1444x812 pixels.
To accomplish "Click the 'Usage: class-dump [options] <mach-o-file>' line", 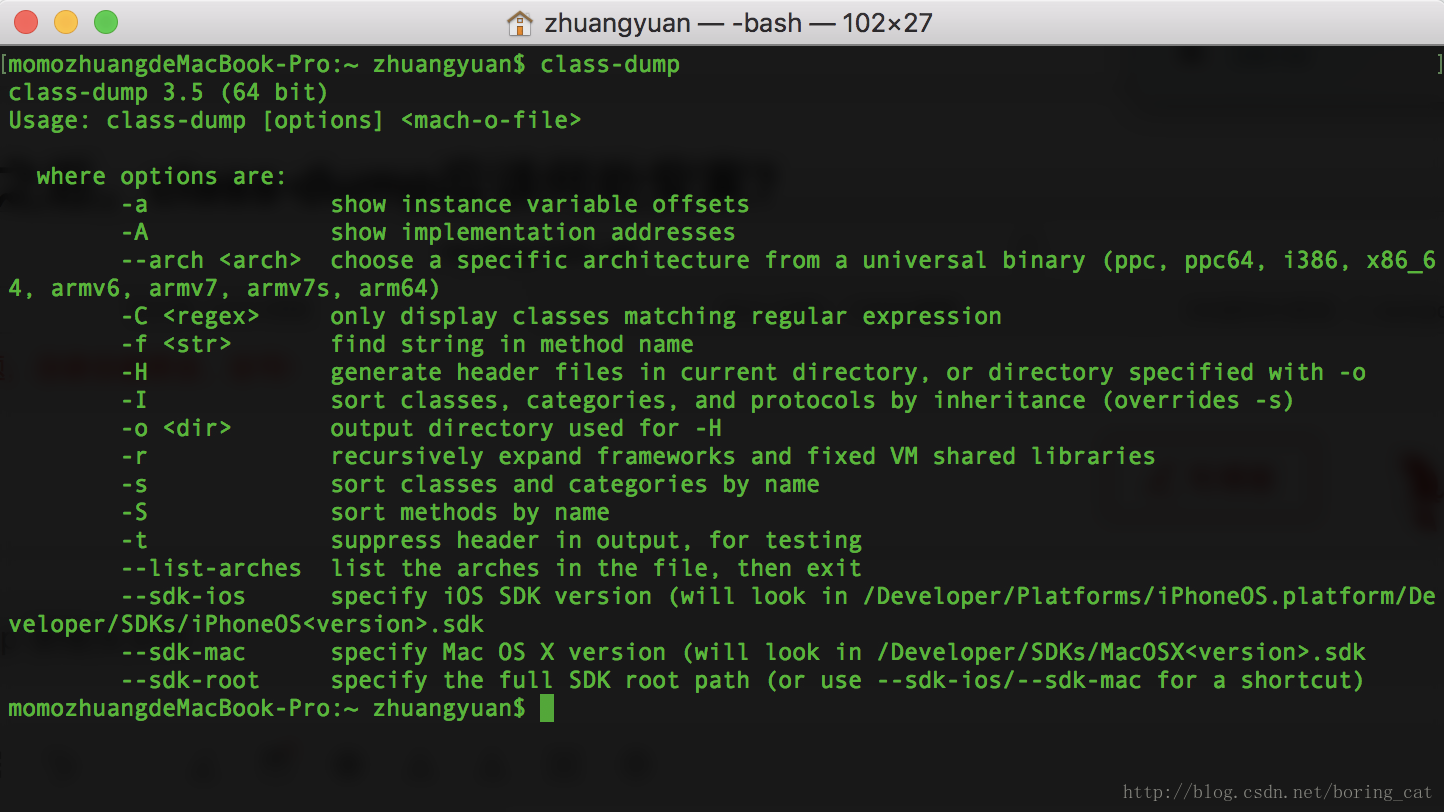I will (295, 121).
